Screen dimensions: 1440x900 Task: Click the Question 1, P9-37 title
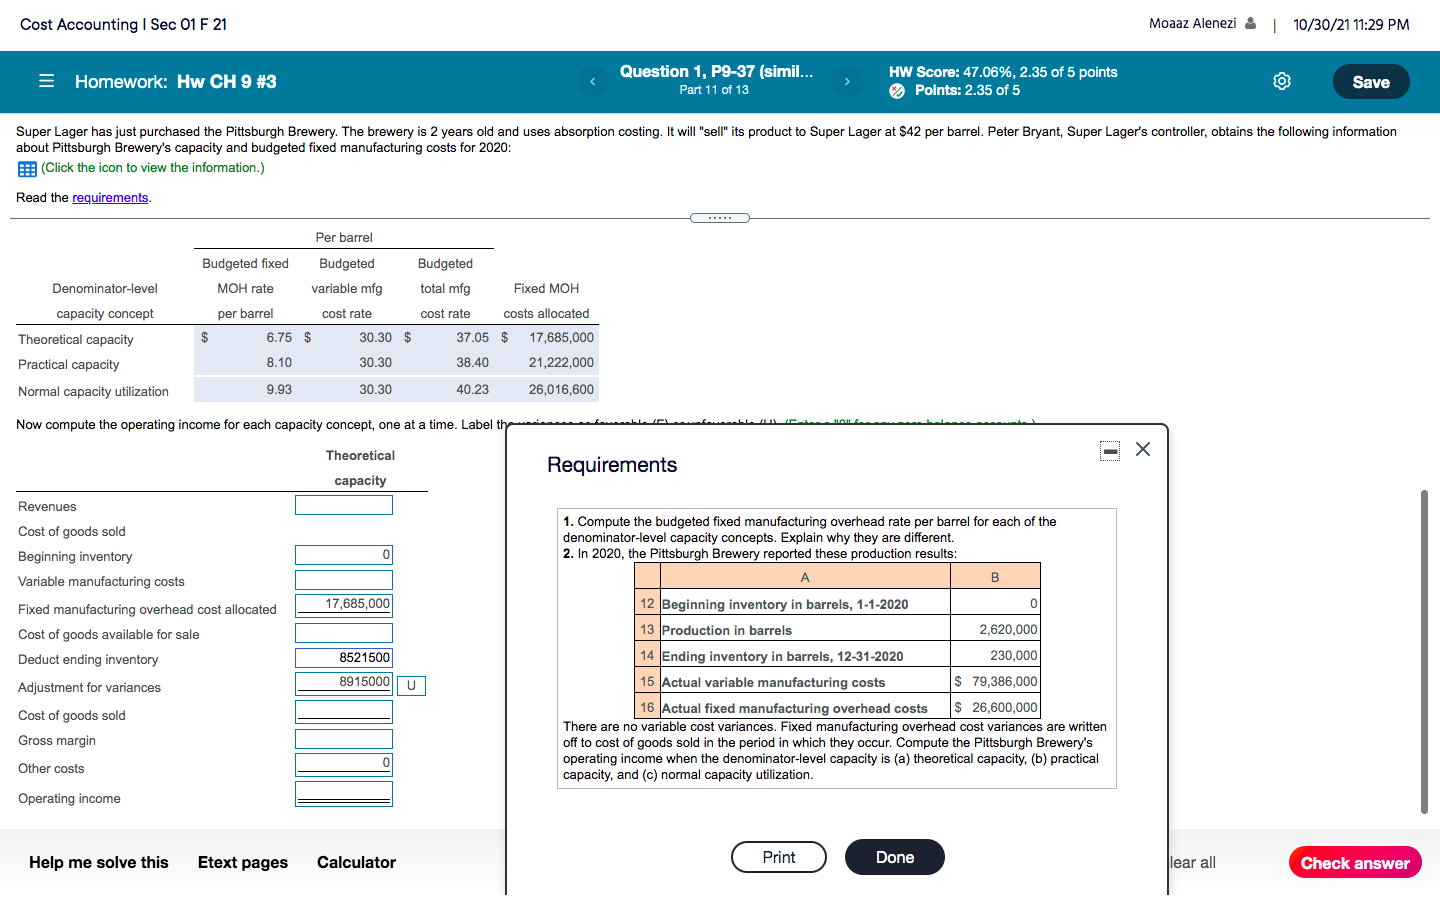716,71
